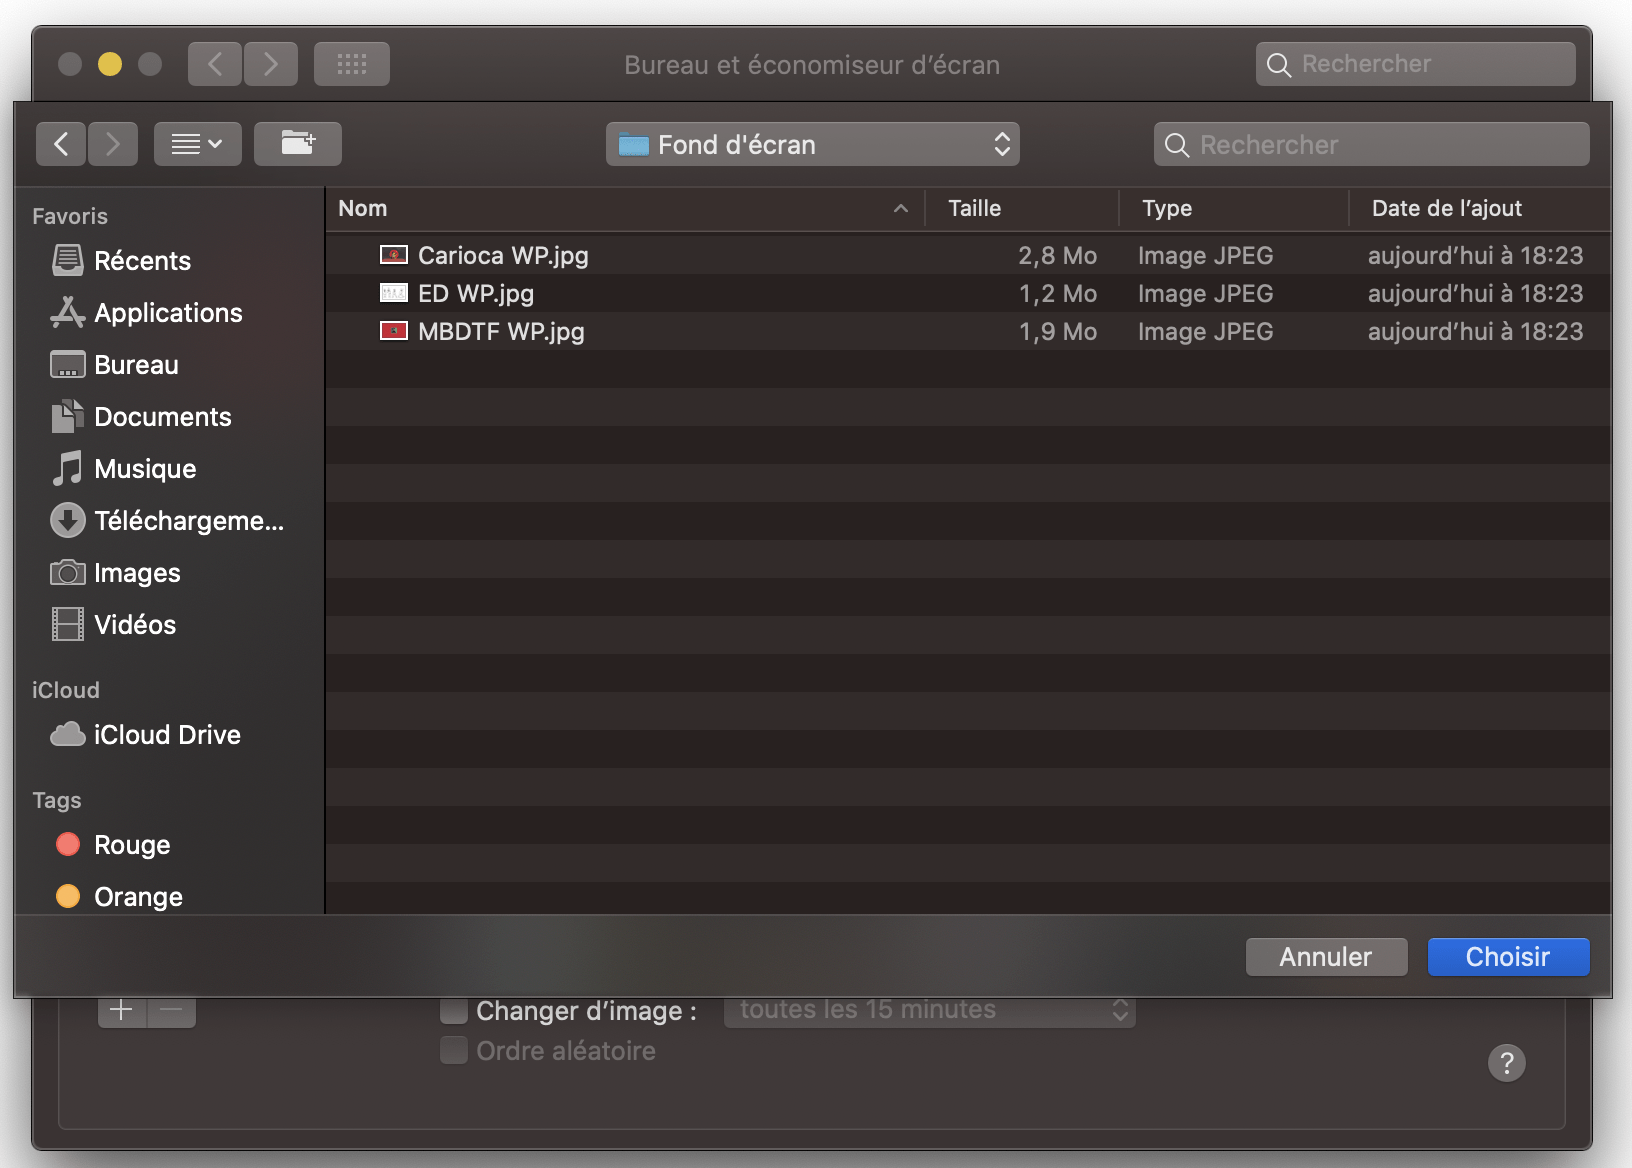Select the Orange tag
This screenshot has width=1632, height=1168.
(168, 897)
